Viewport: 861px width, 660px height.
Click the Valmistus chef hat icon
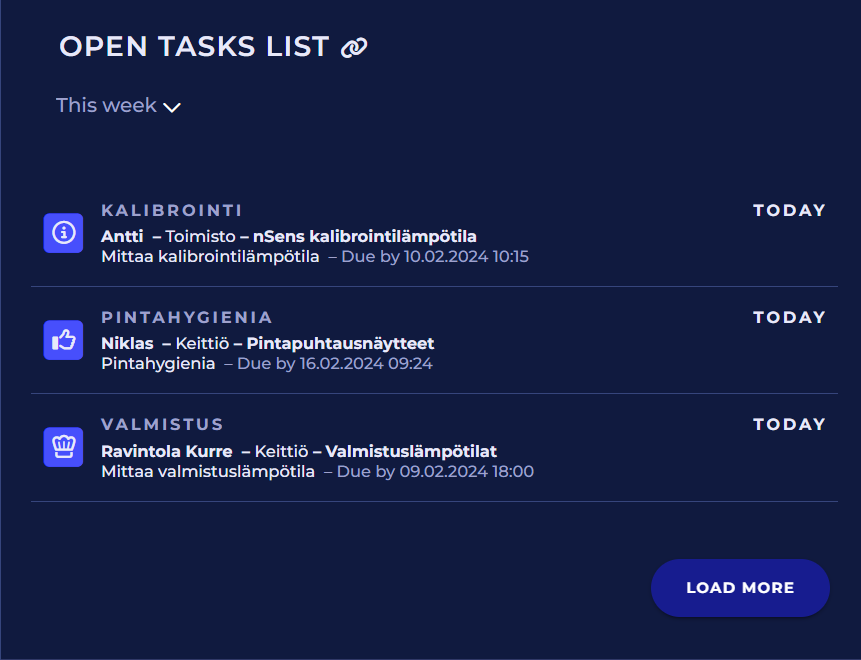[63, 447]
